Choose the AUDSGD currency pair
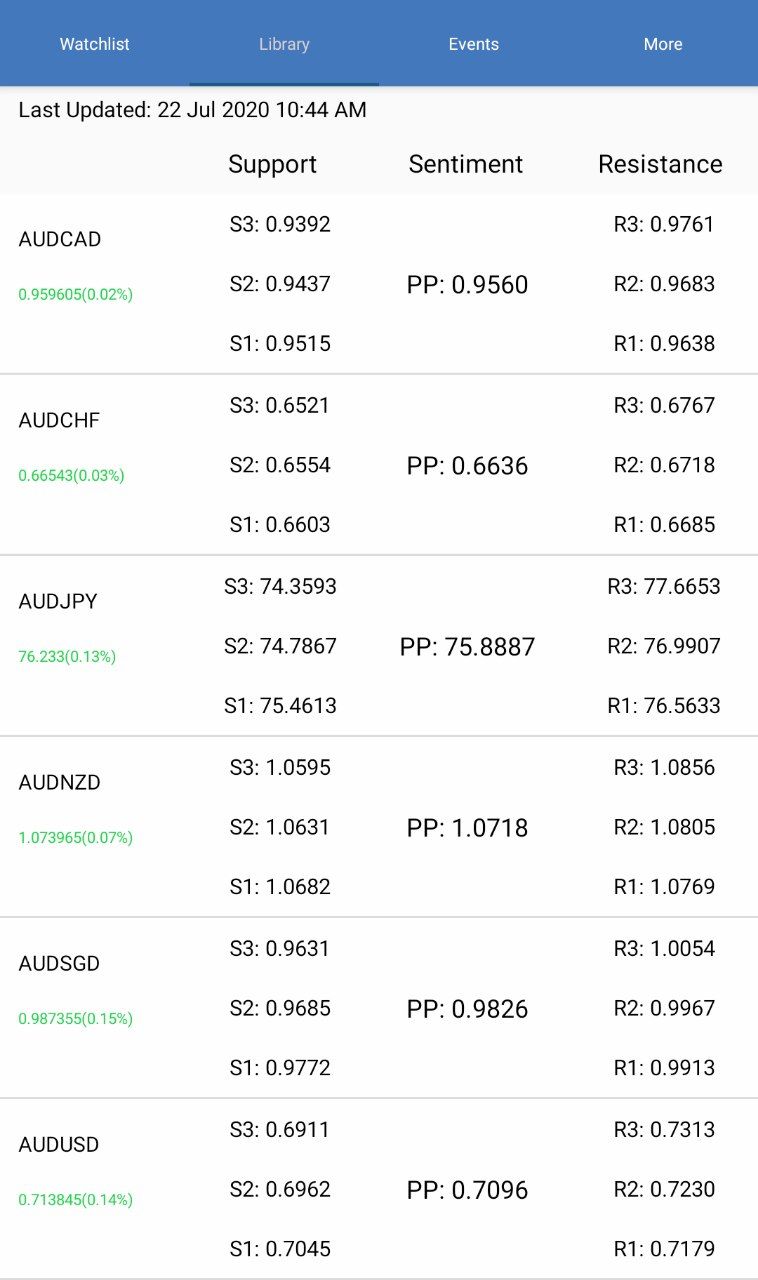Viewport: 758px width, 1280px height. click(60, 964)
